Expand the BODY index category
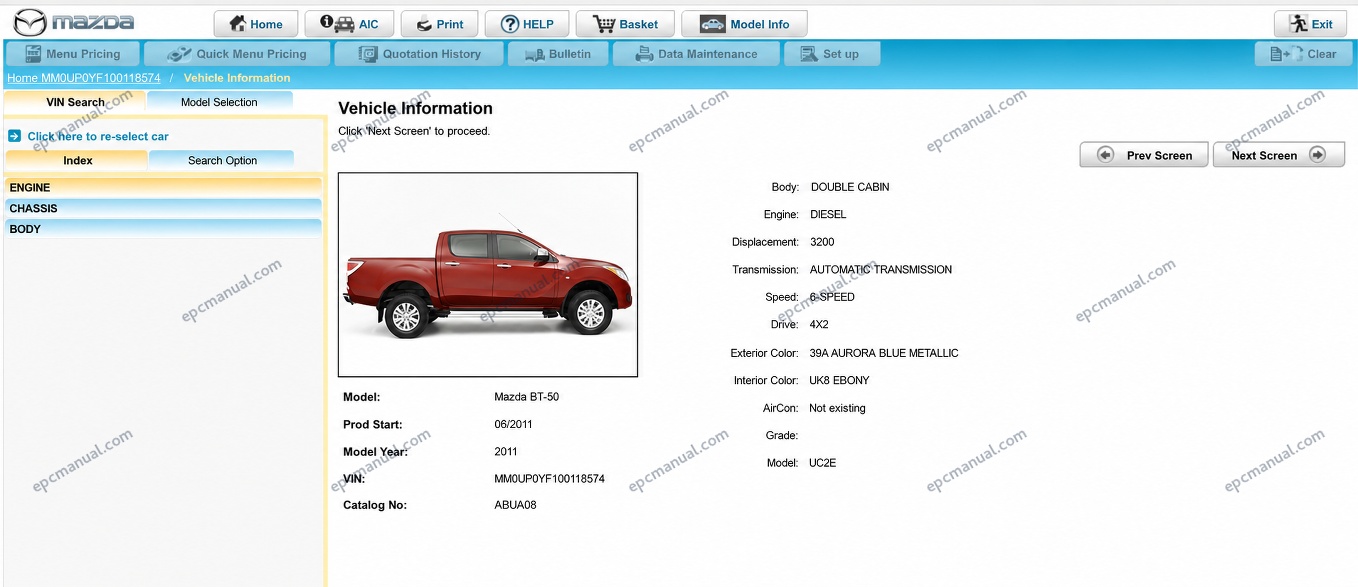Image resolution: width=1358 pixels, height=587 pixels. coord(163,229)
